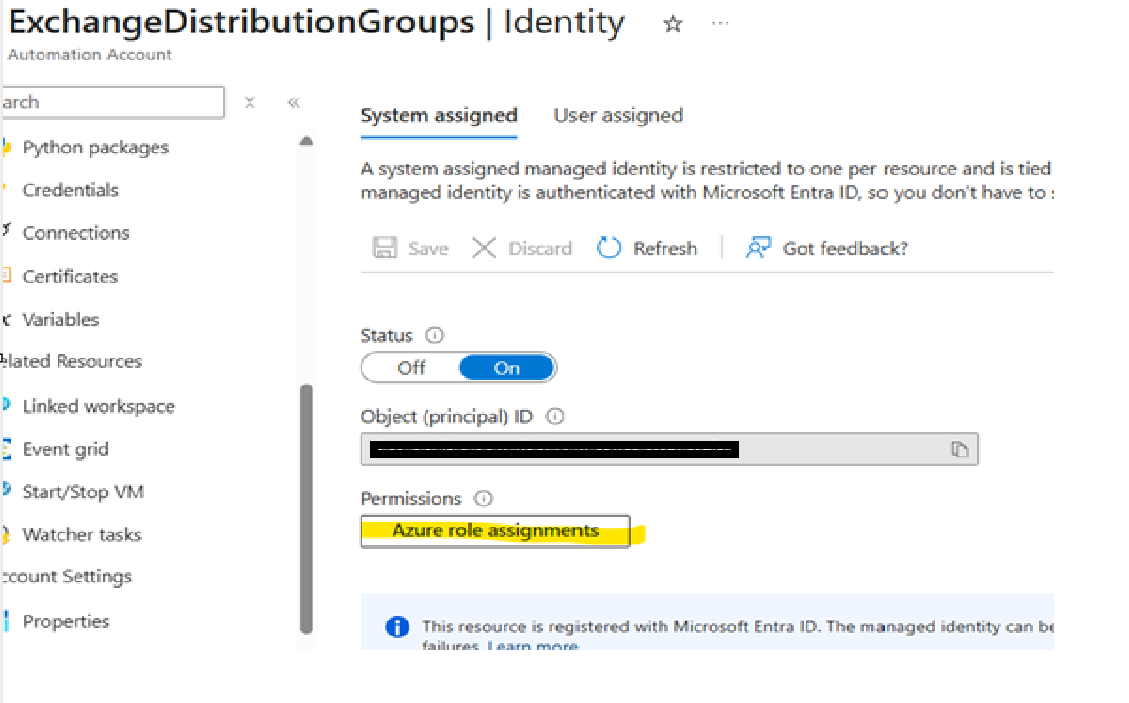The height and width of the screenshot is (703, 1129).
Task: Click the ExchangeDistributionGroups | Identity page title
Action: (317, 22)
